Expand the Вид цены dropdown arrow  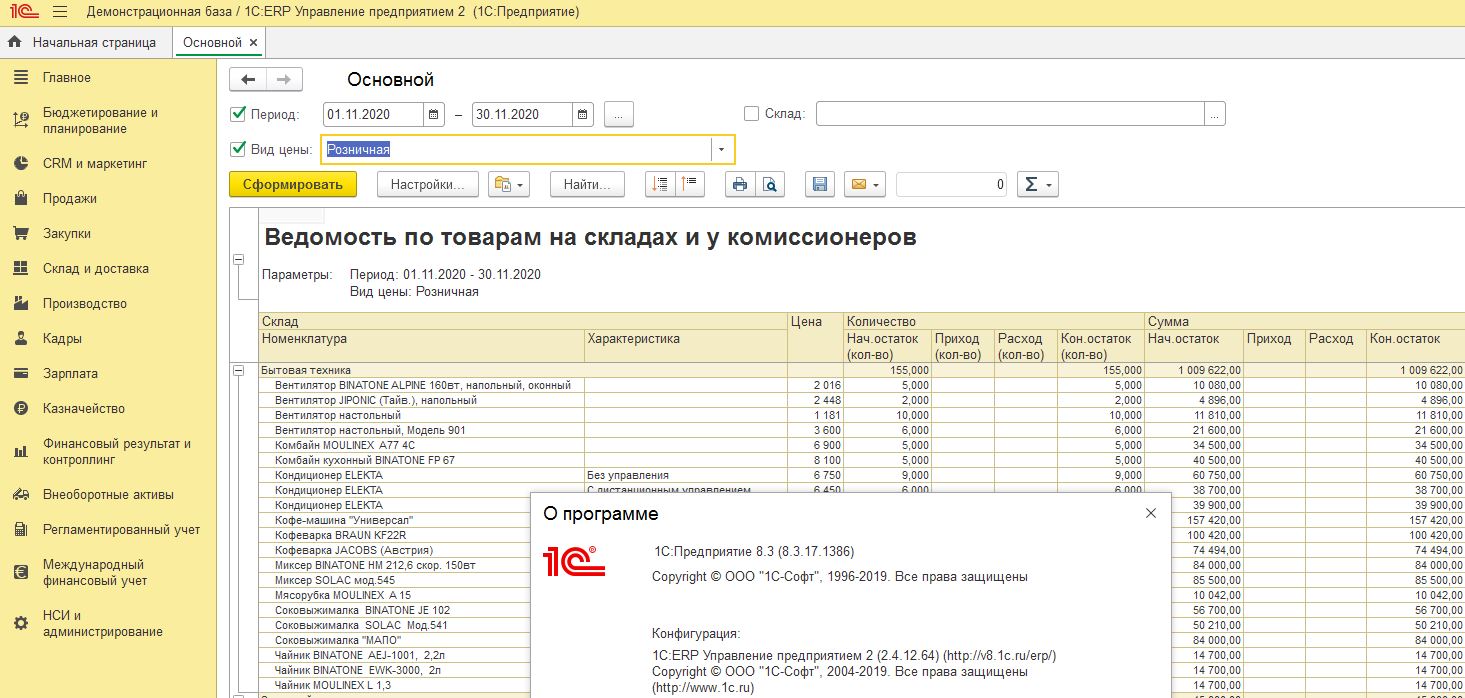[721, 150]
